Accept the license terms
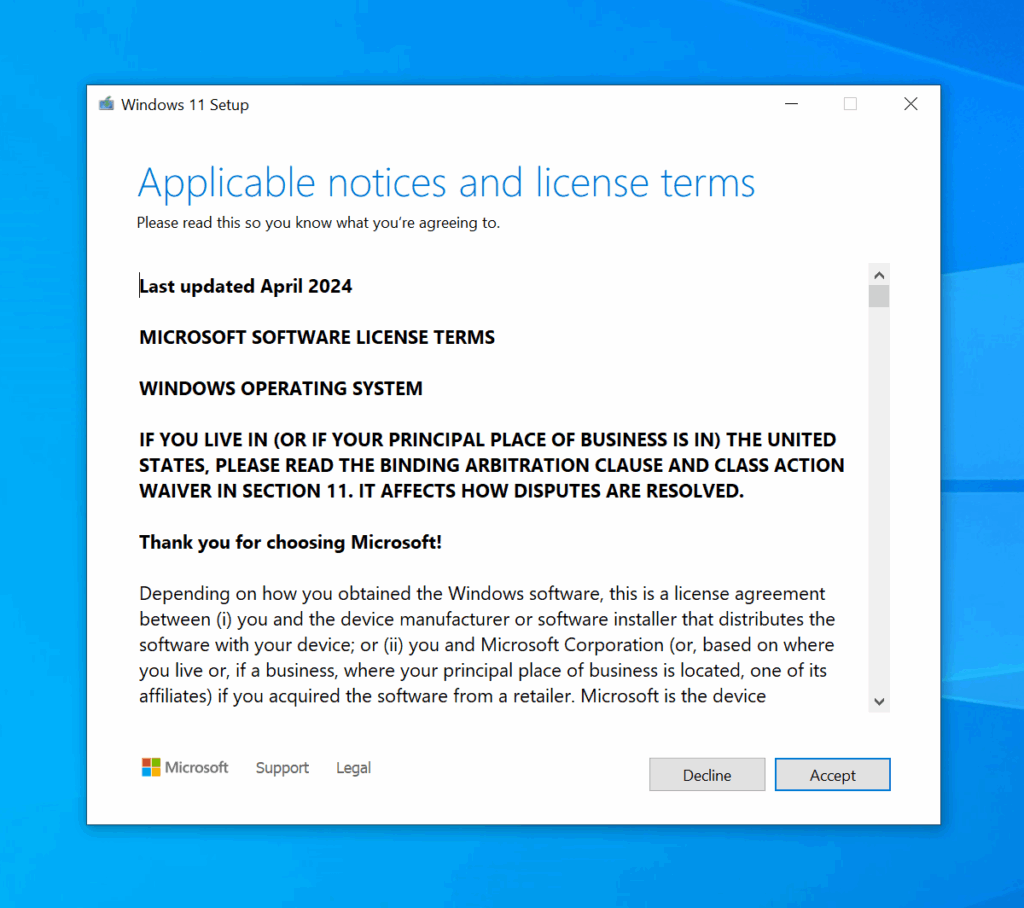The height and width of the screenshot is (908, 1024). click(832, 775)
